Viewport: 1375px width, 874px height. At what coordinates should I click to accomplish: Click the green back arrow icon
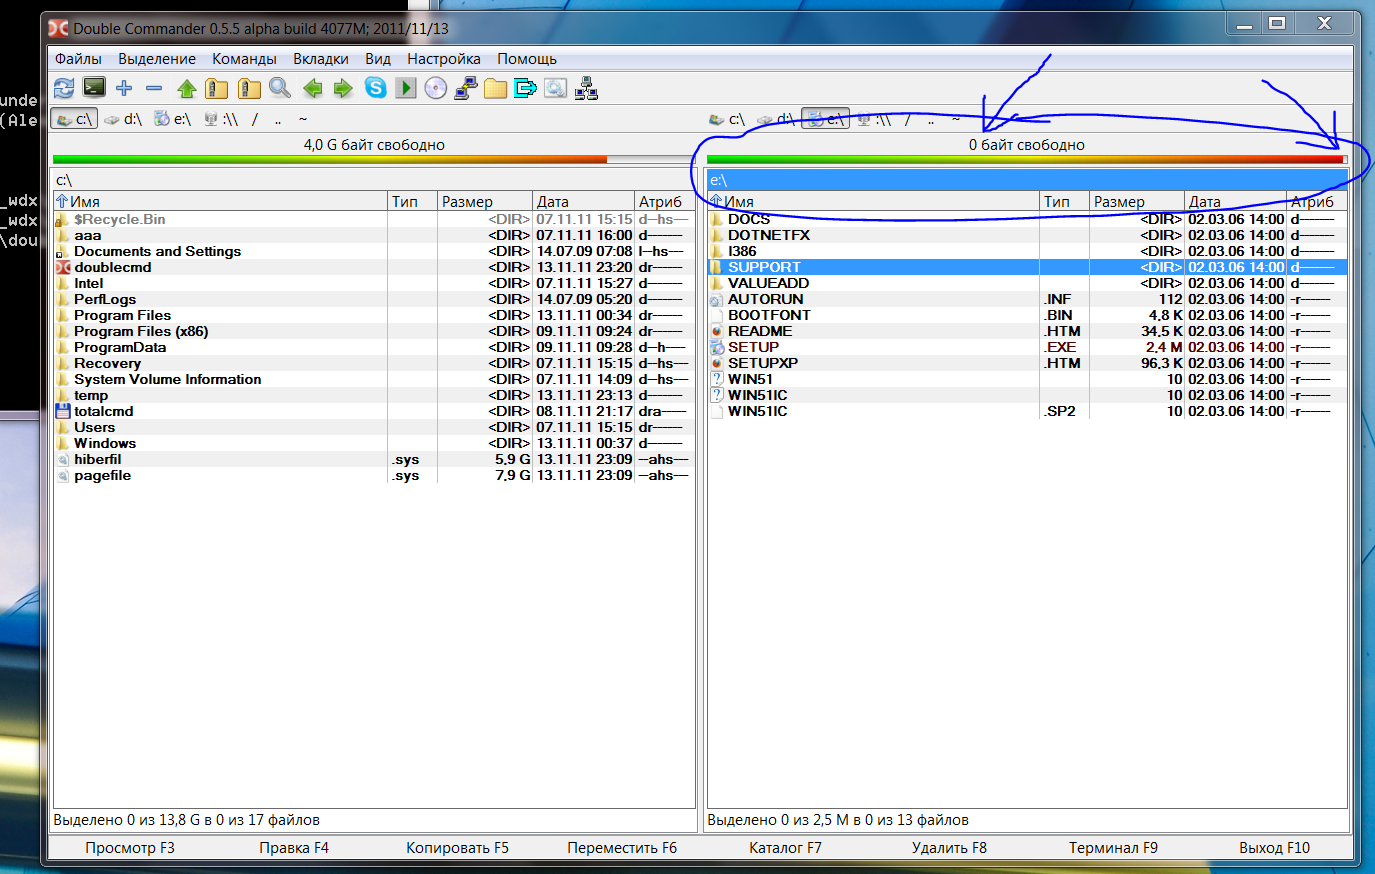tap(312, 88)
